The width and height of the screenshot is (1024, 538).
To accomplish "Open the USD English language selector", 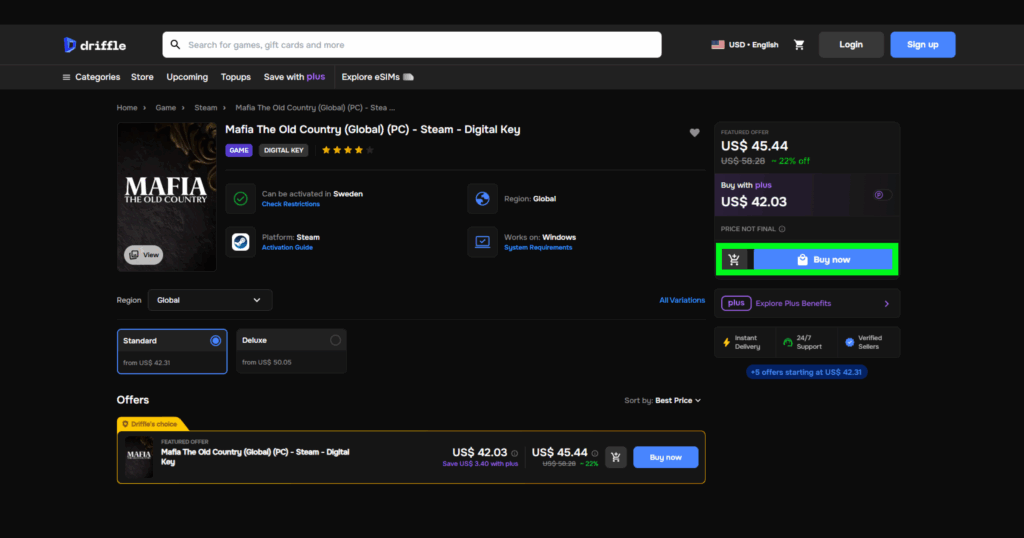I will 745,45.
